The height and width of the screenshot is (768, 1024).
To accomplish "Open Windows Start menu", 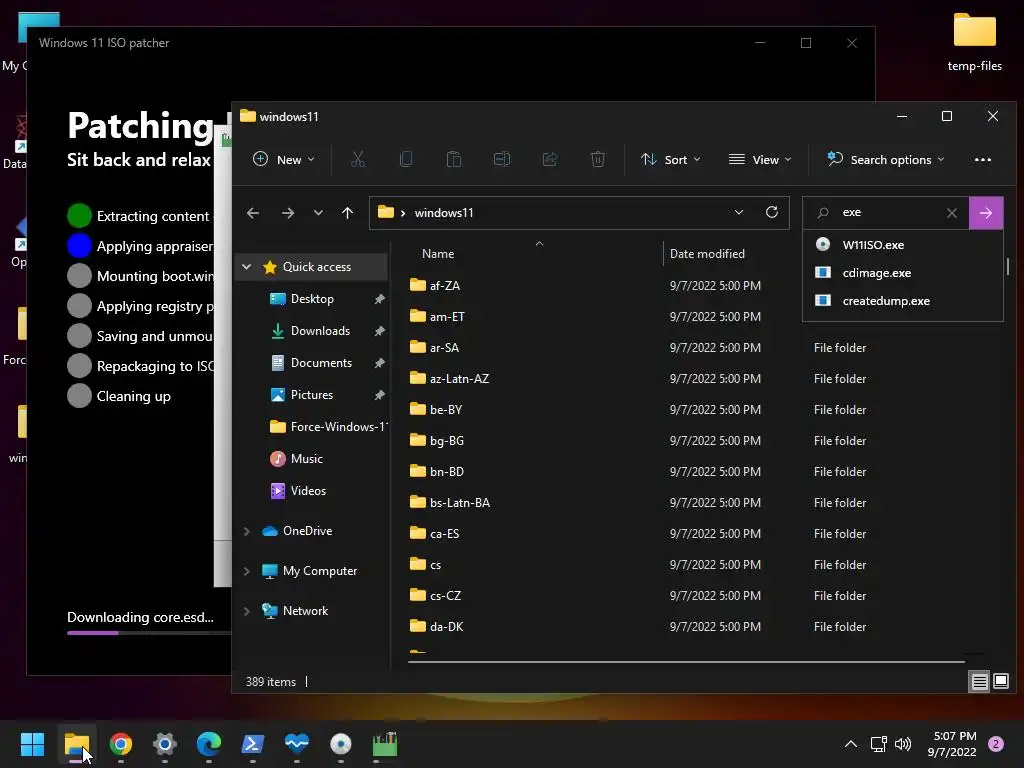I will (x=32, y=744).
